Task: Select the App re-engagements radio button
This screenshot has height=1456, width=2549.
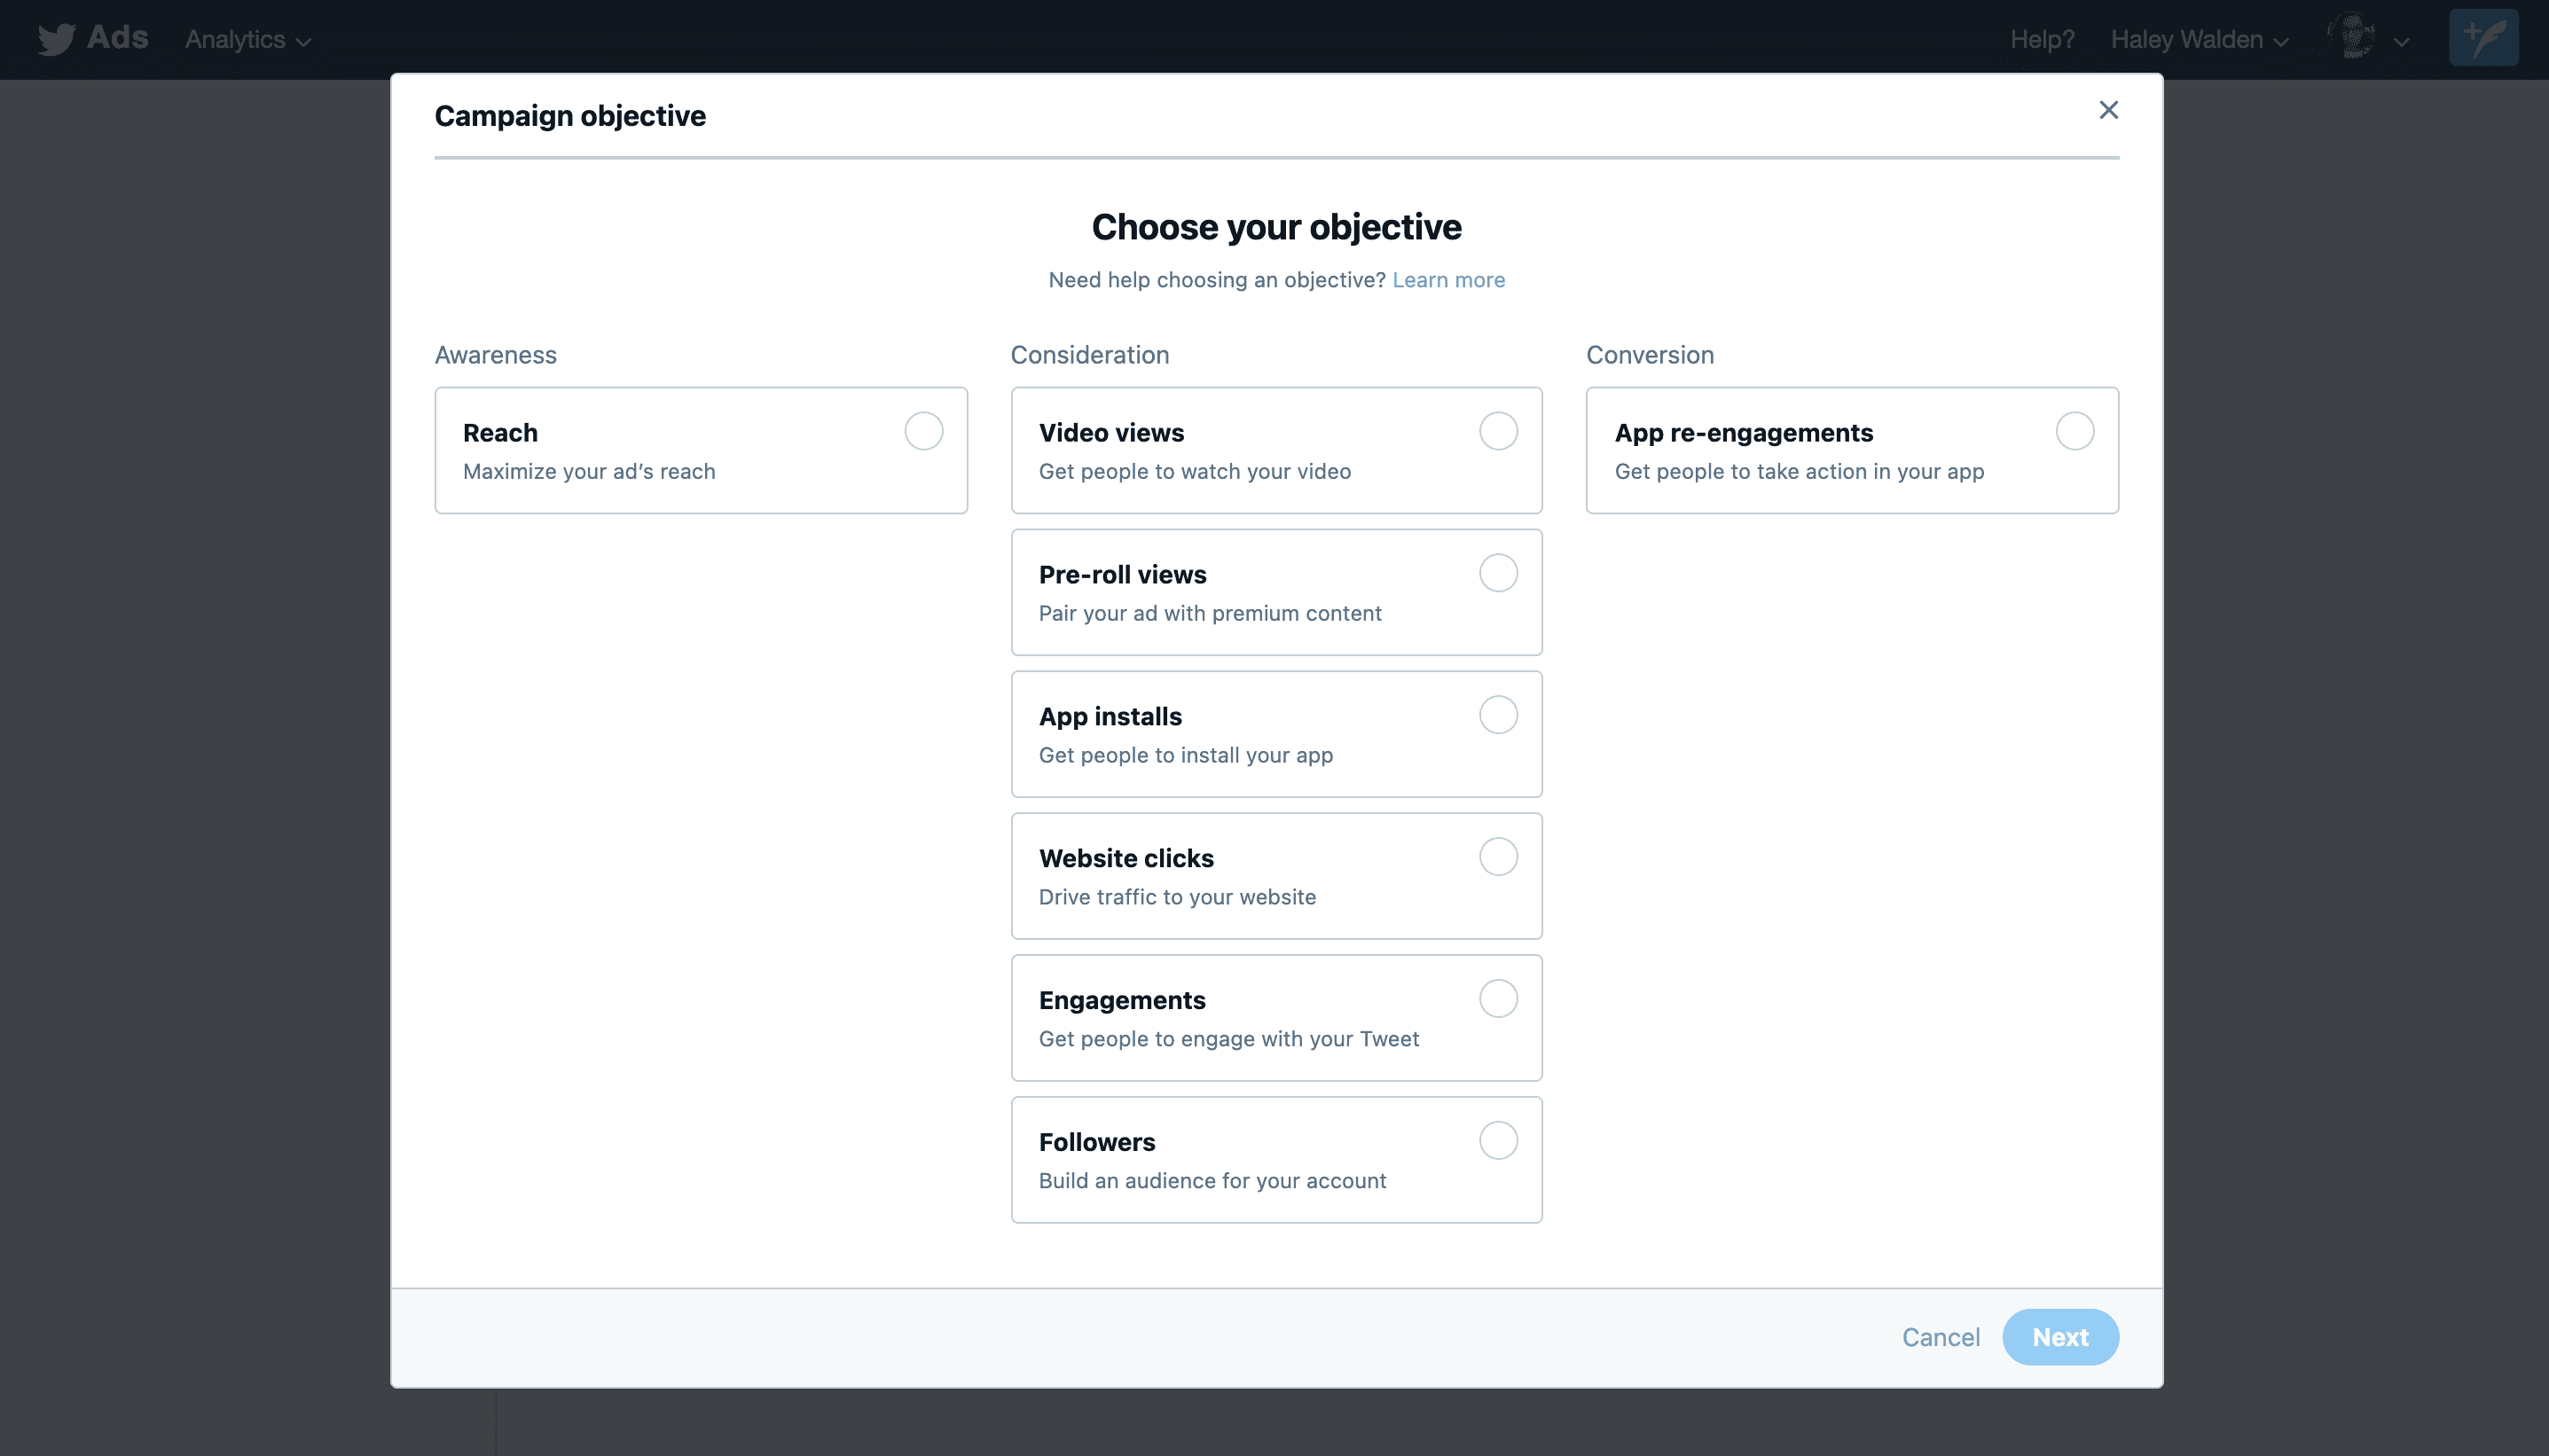Action: pos(2074,431)
